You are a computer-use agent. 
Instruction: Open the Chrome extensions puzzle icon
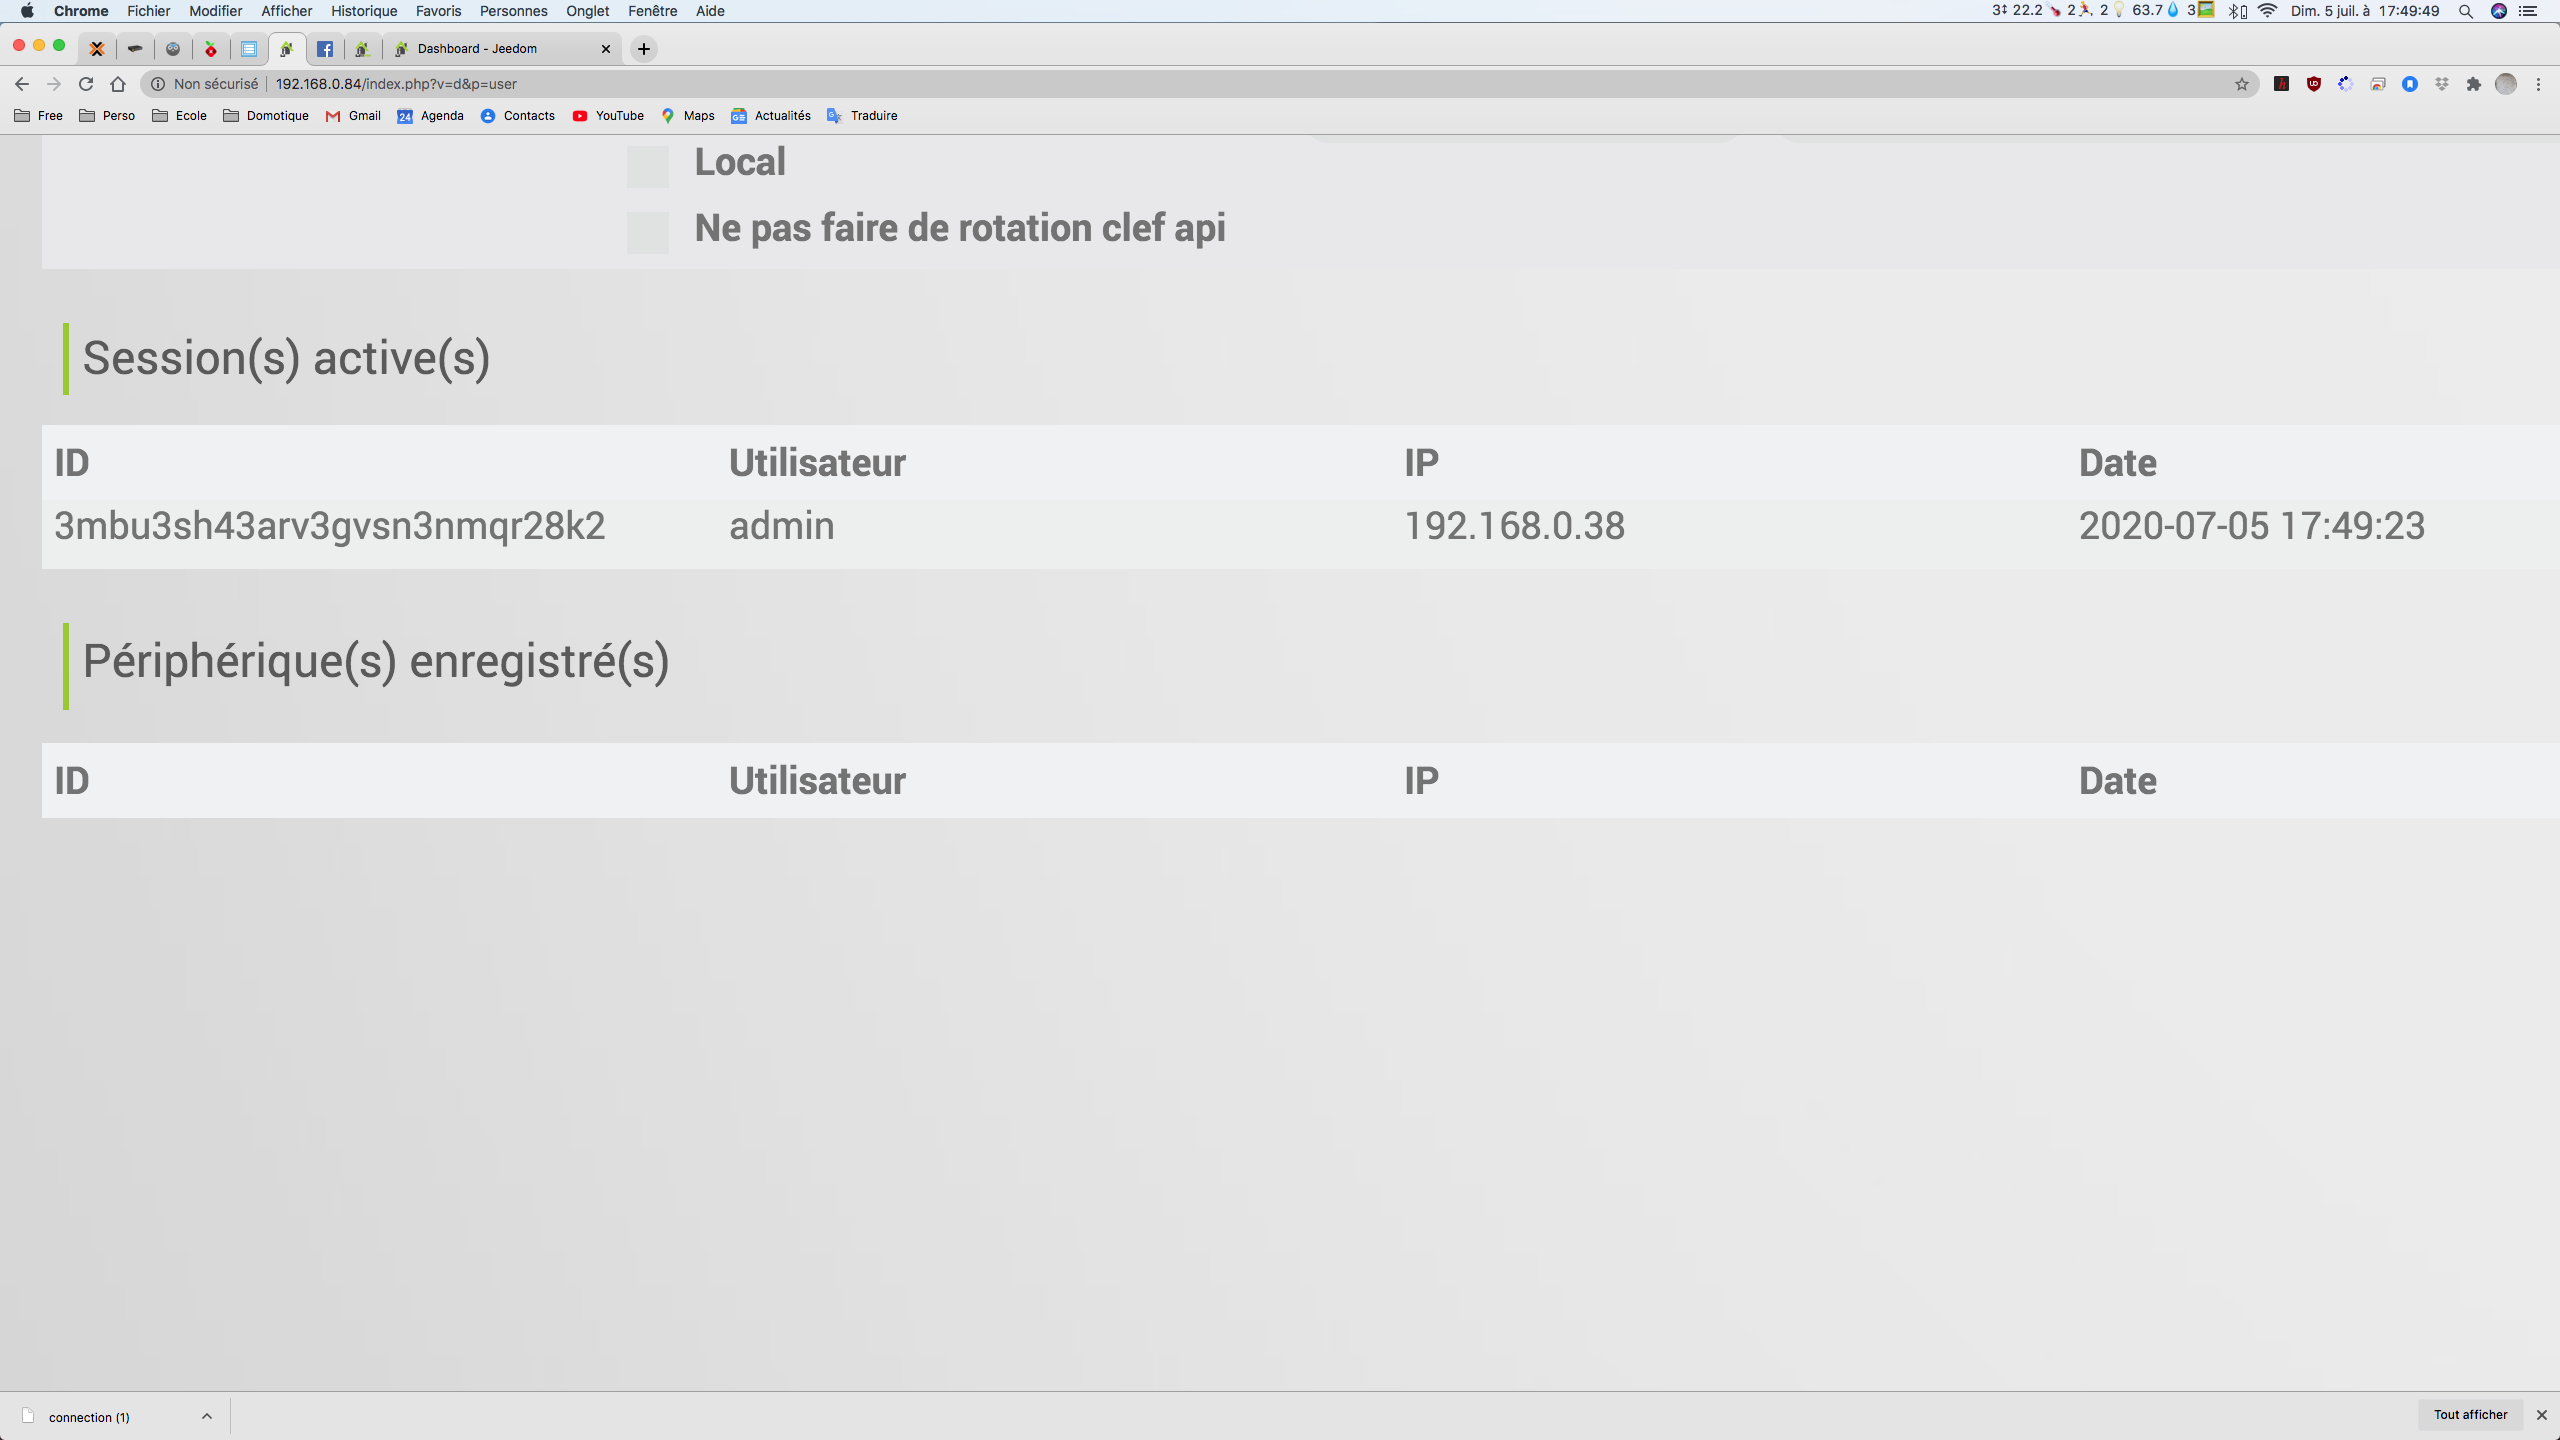click(2474, 84)
